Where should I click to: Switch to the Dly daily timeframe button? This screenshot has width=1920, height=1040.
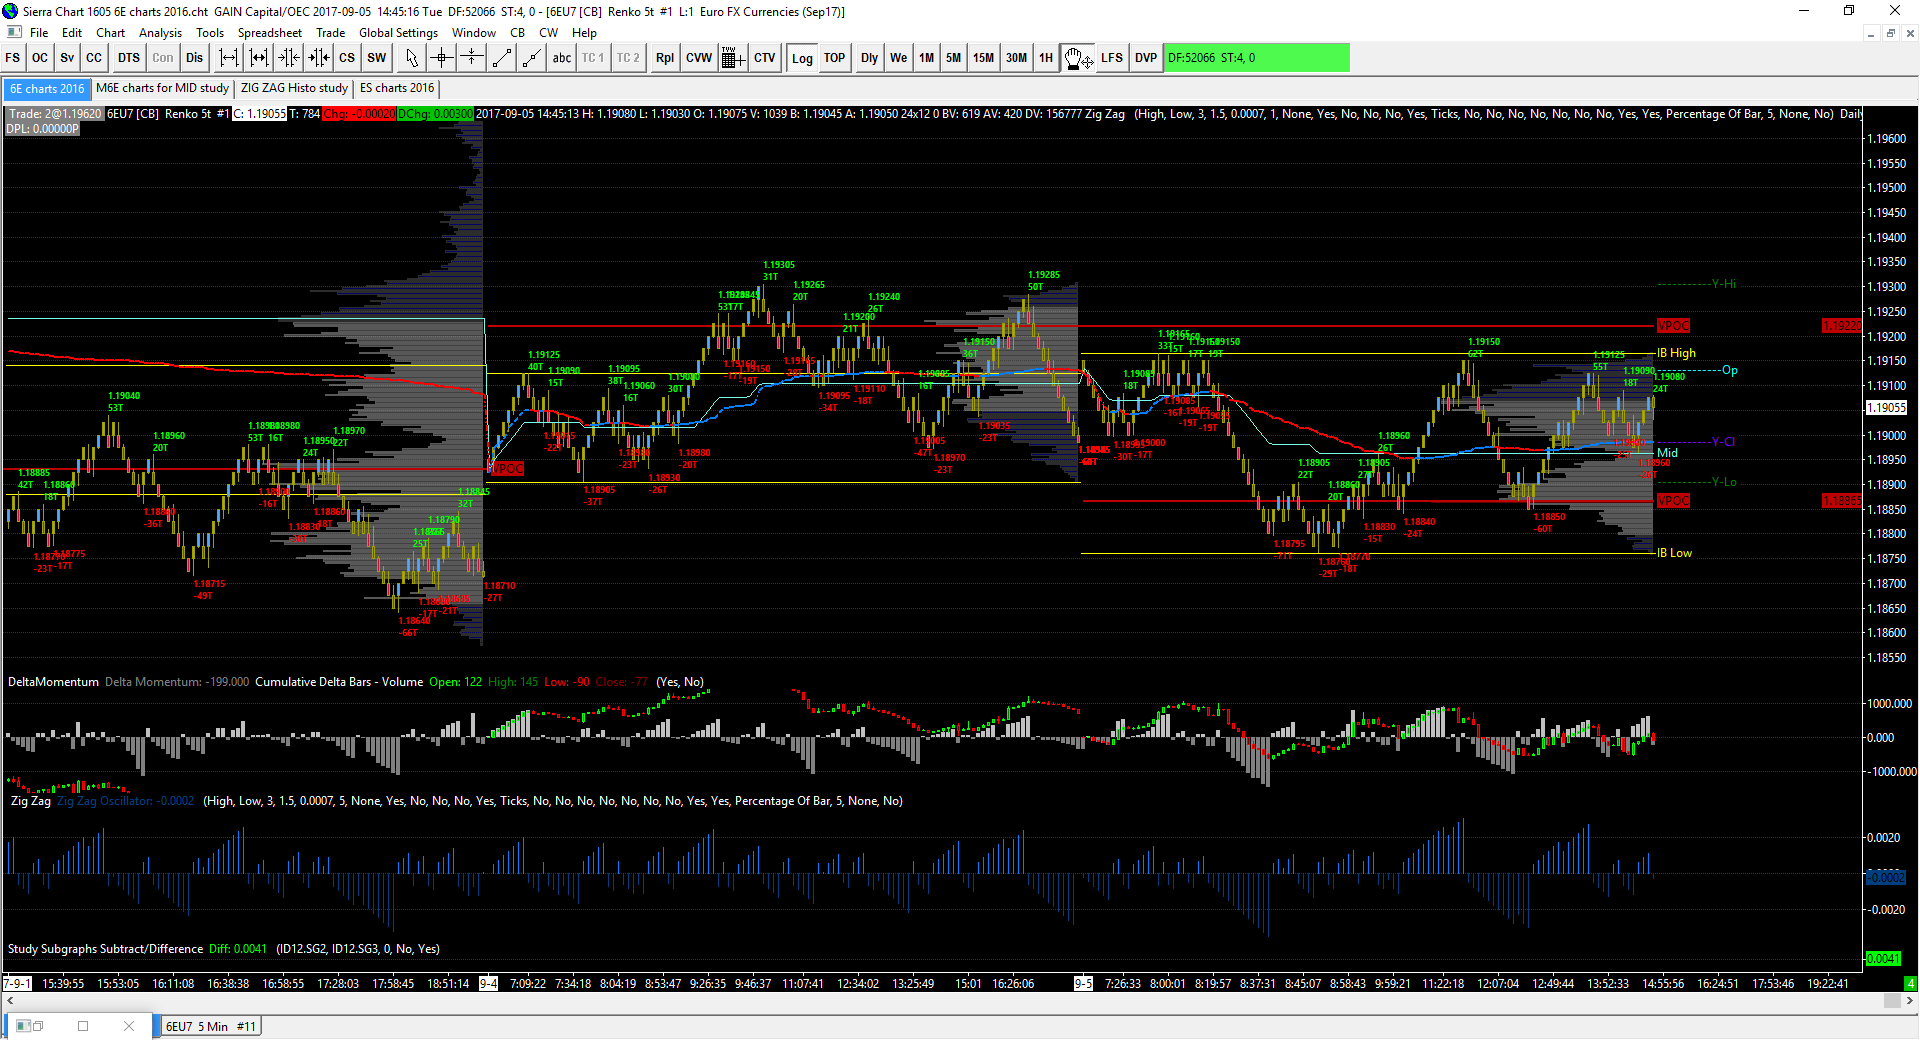(x=869, y=58)
